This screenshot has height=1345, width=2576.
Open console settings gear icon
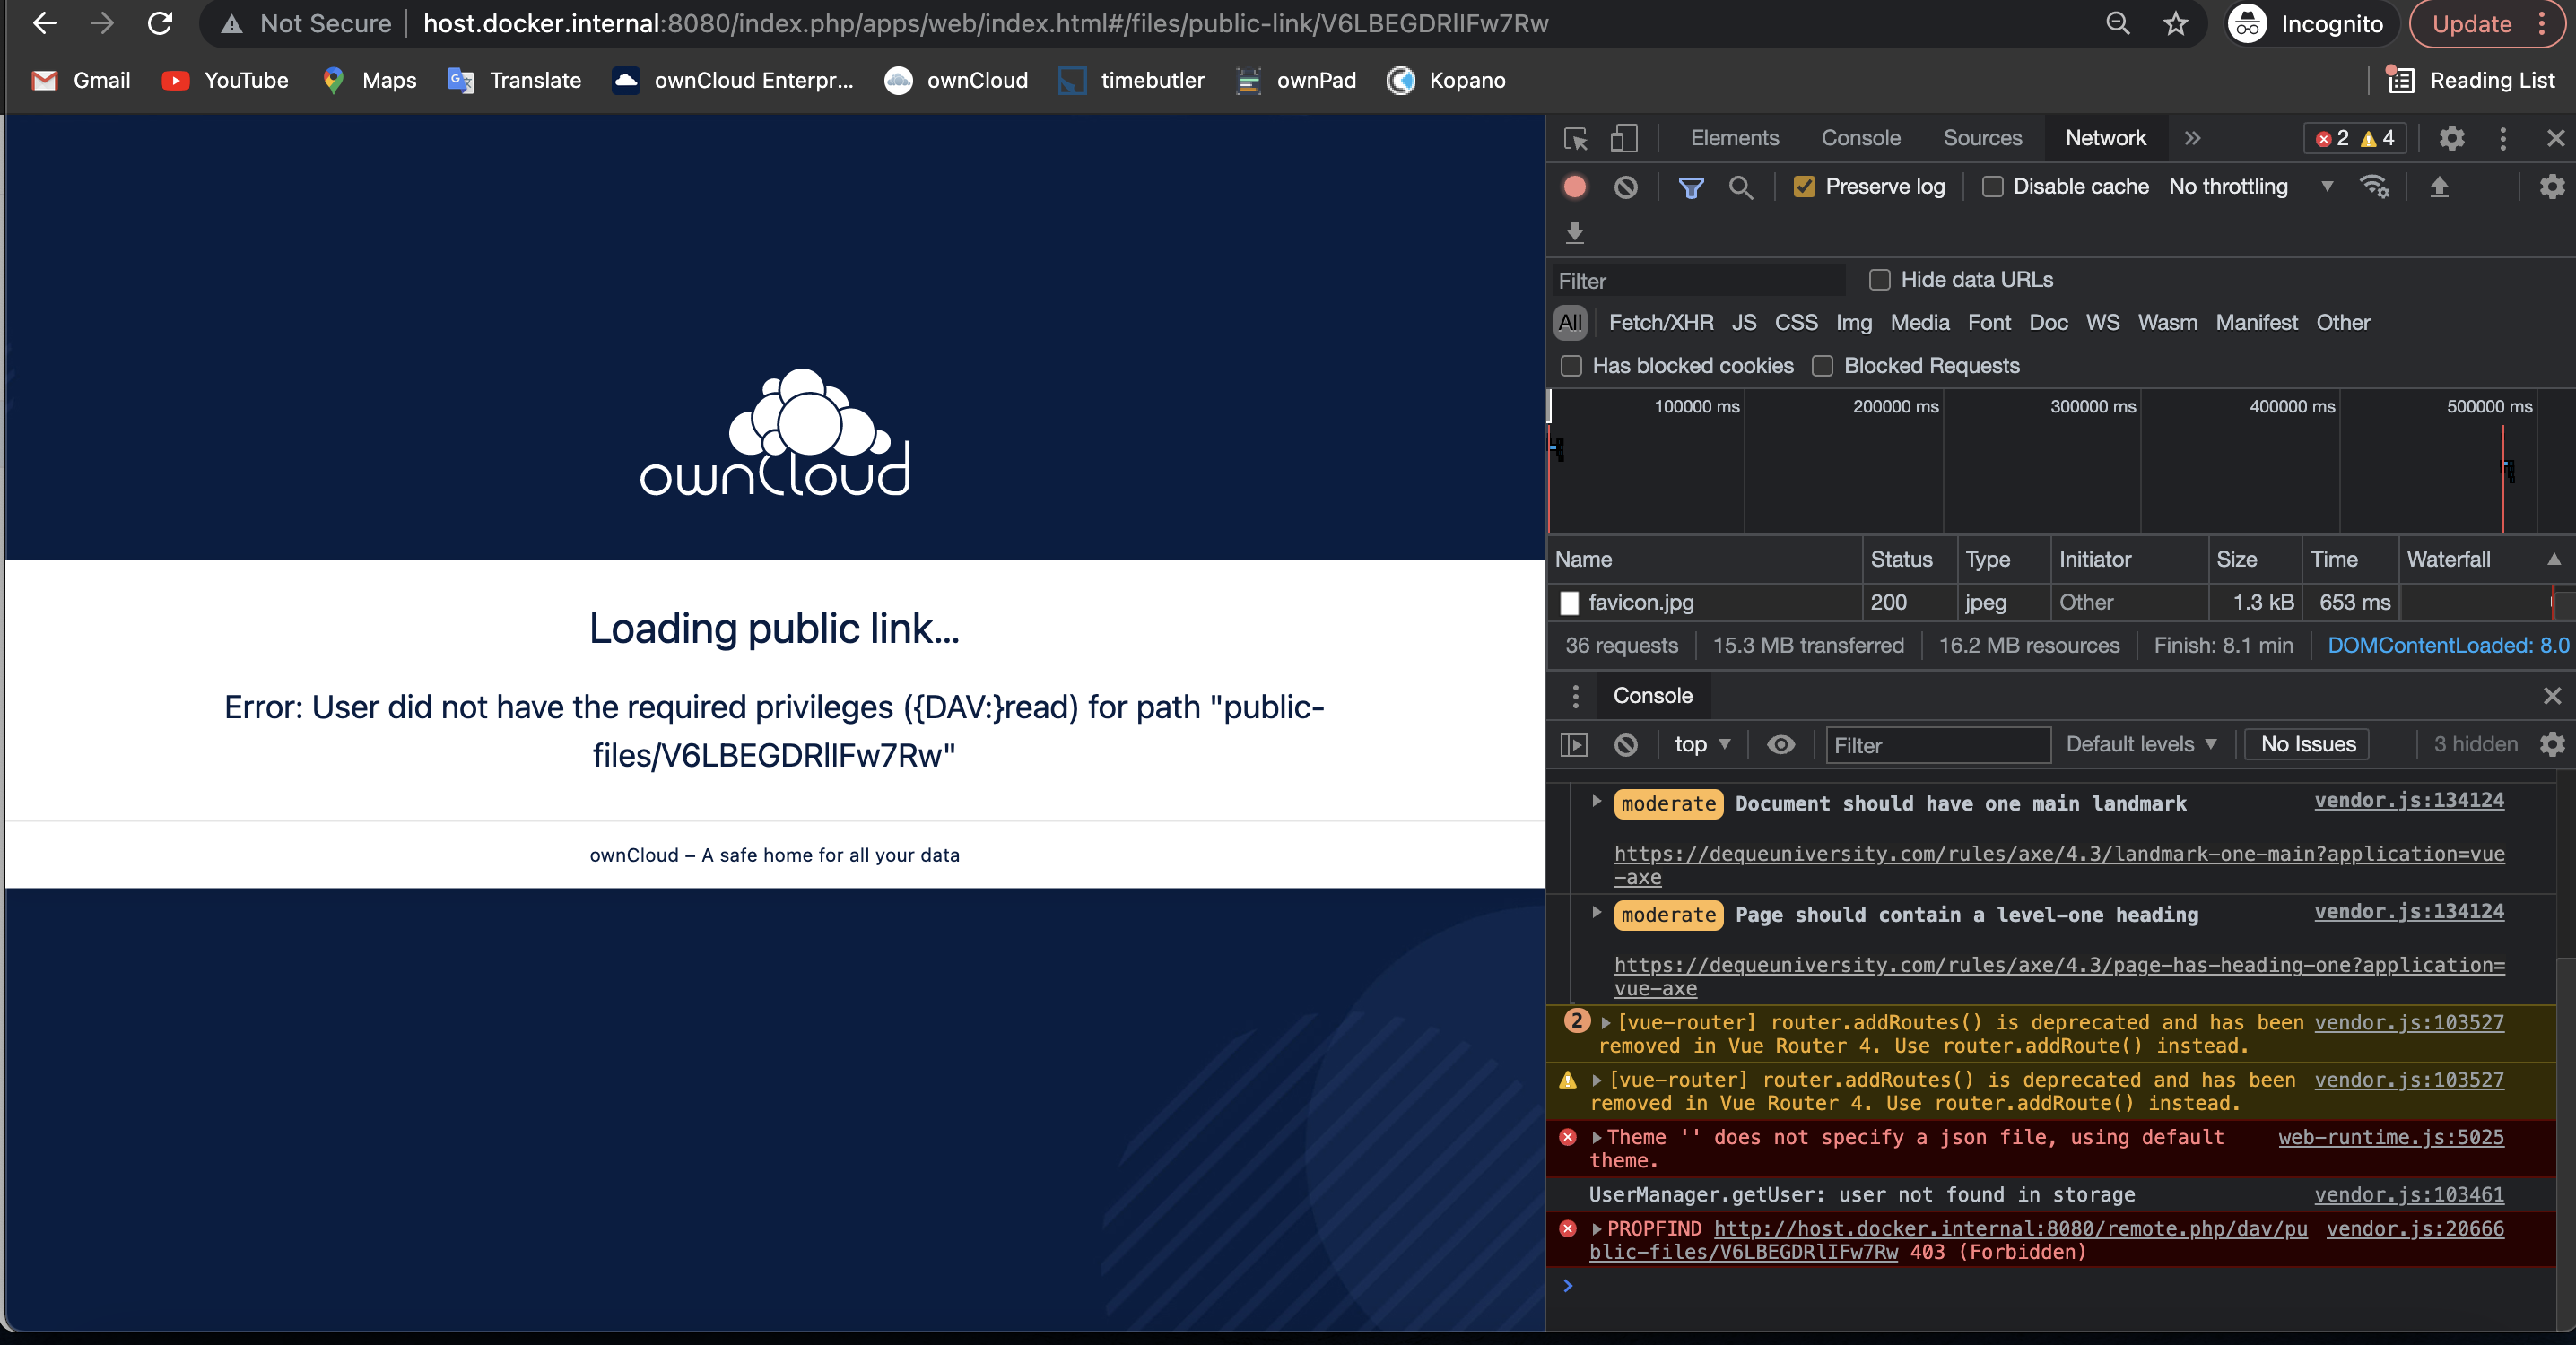2551,745
